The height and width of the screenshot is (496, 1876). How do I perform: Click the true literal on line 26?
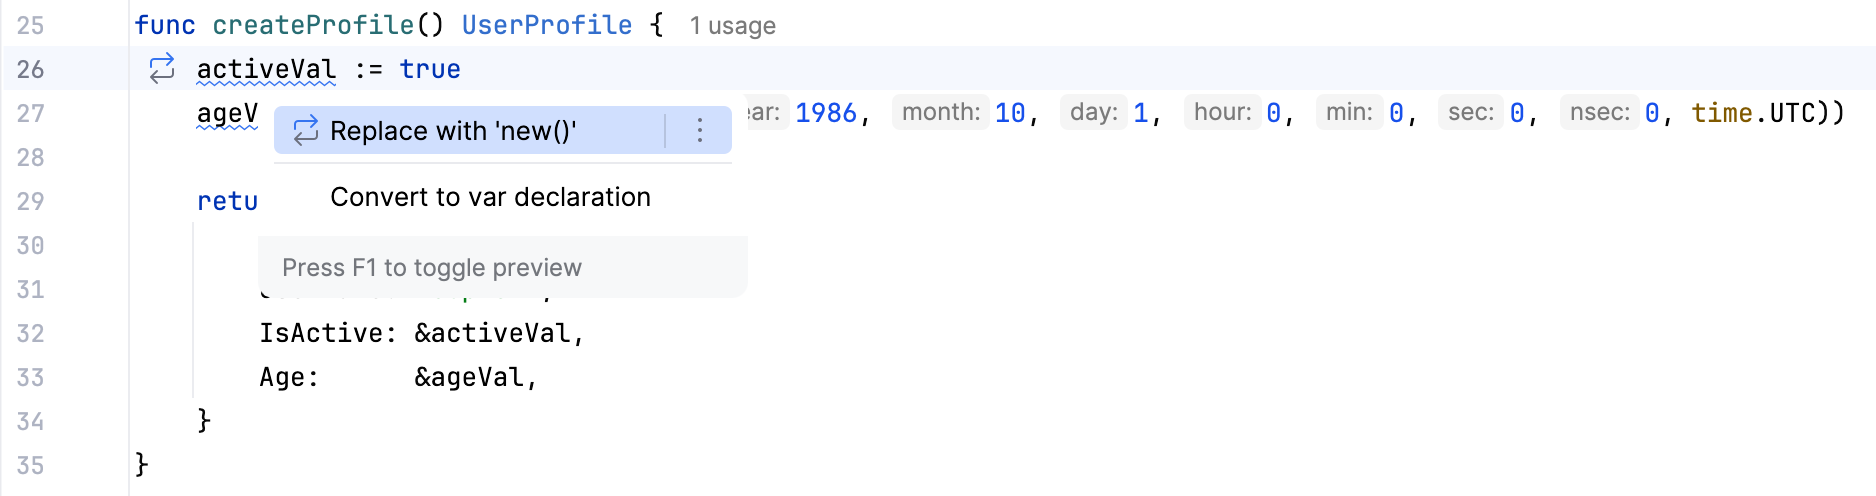[x=430, y=69]
